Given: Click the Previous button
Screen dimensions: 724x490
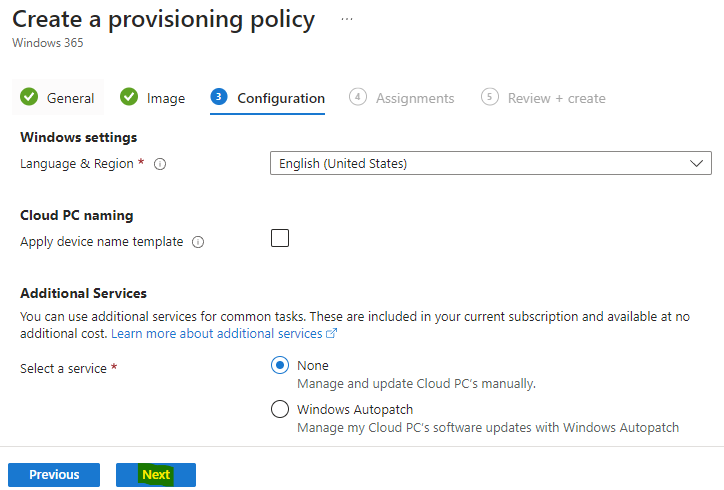Looking at the screenshot, I should [x=54, y=475].
